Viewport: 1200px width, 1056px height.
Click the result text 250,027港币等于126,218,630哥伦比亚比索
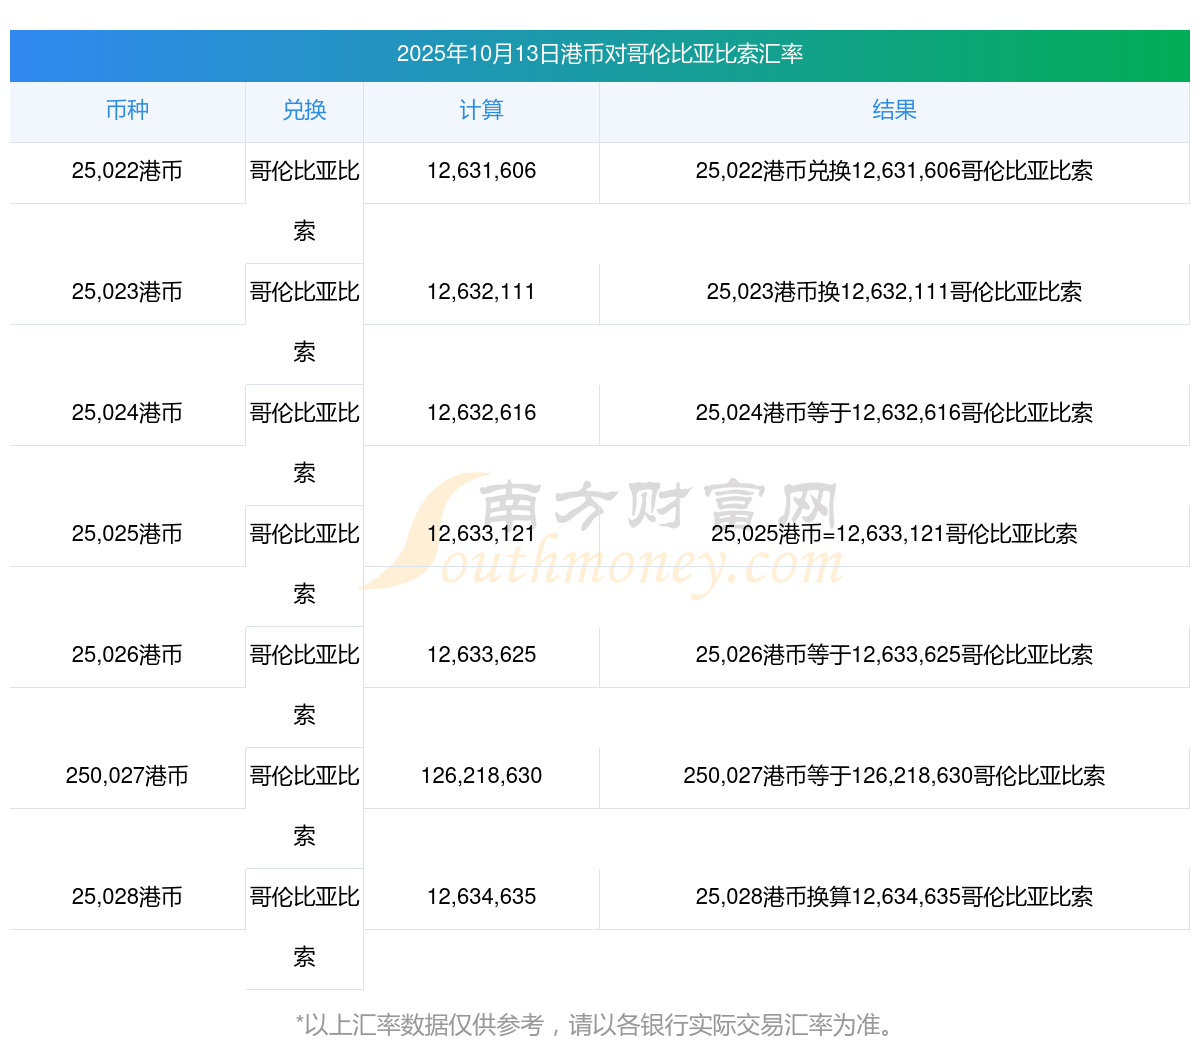(x=894, y=776)
